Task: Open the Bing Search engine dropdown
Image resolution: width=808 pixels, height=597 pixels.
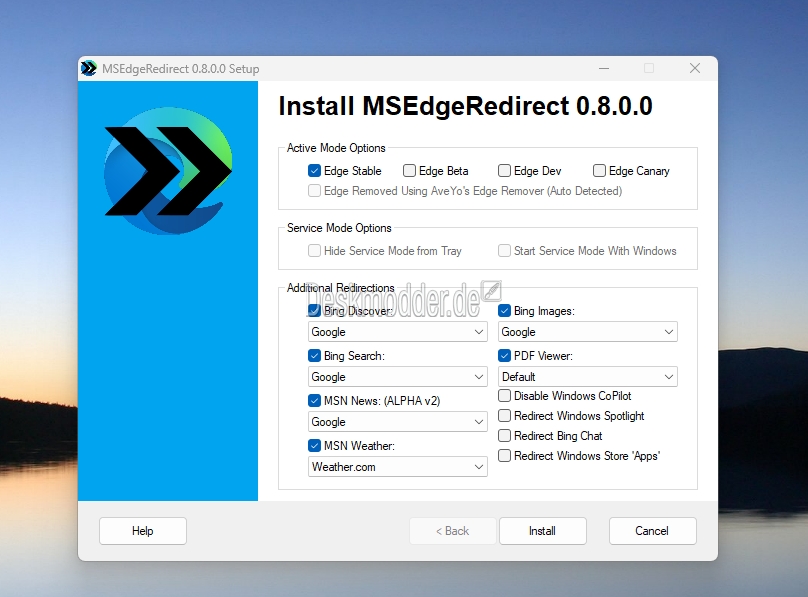Action: 398,377
